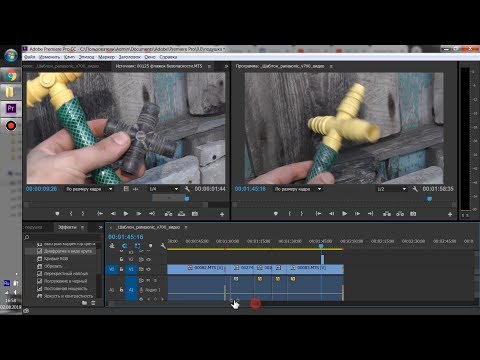480x360 pixels.
Task: Switch to the Эффекты tab
Action: 67,227
